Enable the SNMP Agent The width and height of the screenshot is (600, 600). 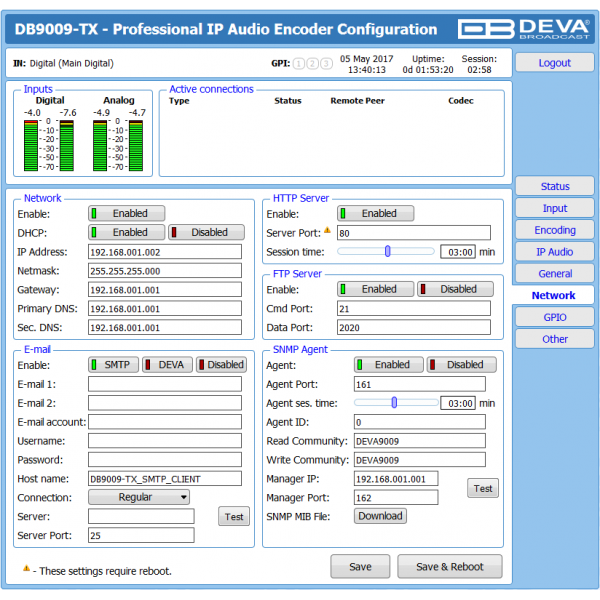pyautogui.click(x=389, y=365)
